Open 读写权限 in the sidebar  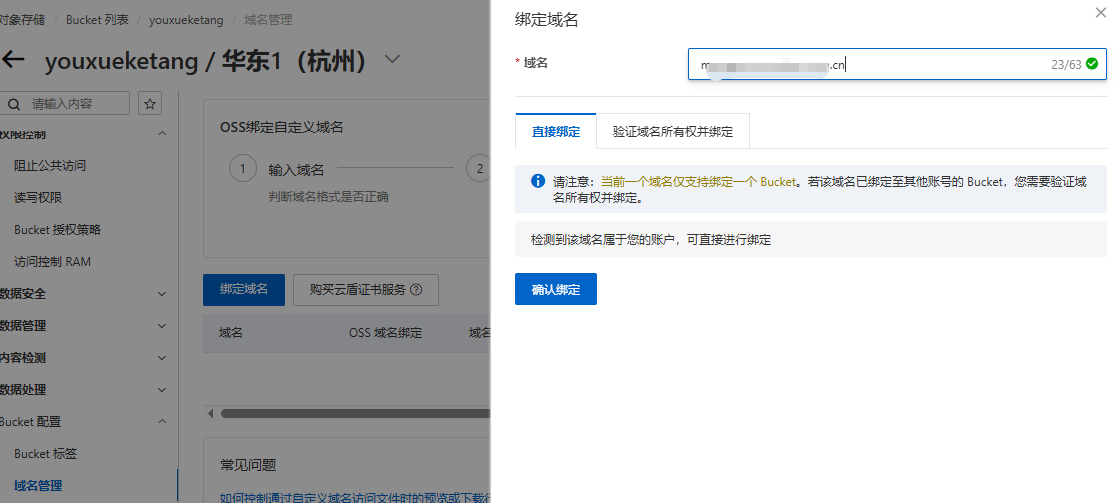pyautogui.click(x=38, y=198)
